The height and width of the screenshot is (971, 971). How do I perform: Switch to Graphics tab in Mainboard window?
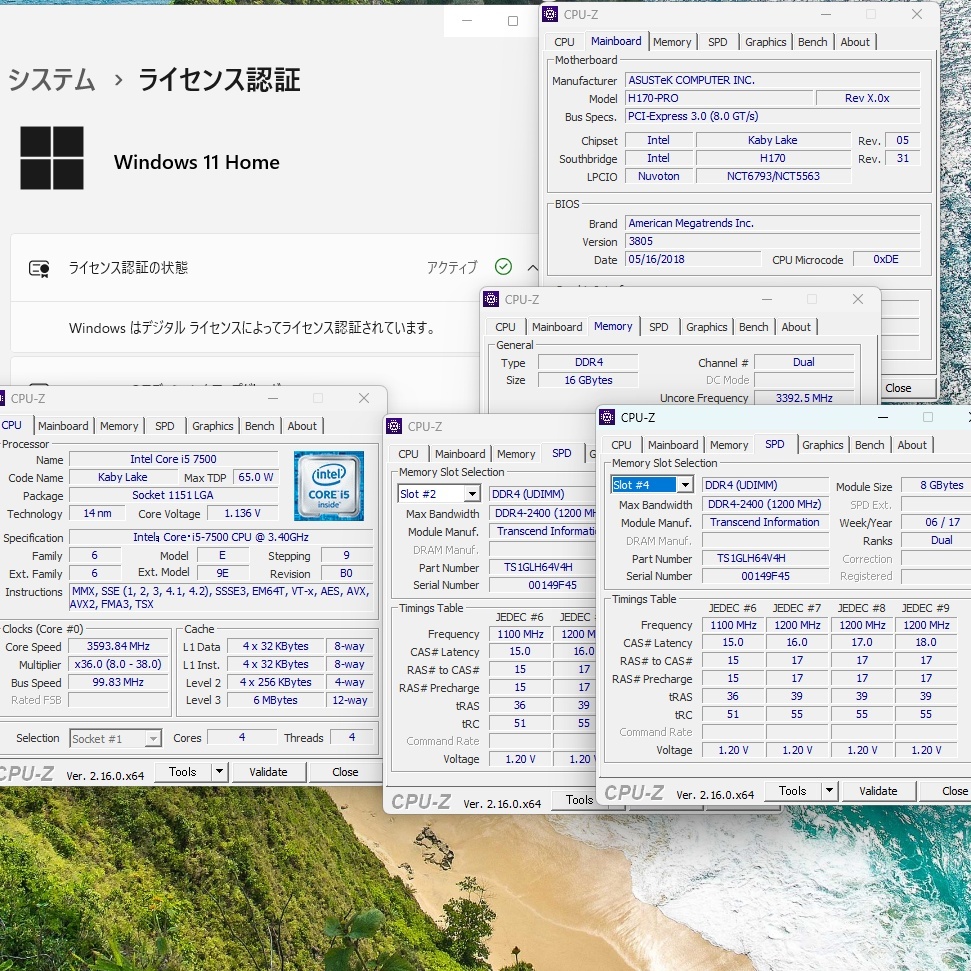coord(765,42)
